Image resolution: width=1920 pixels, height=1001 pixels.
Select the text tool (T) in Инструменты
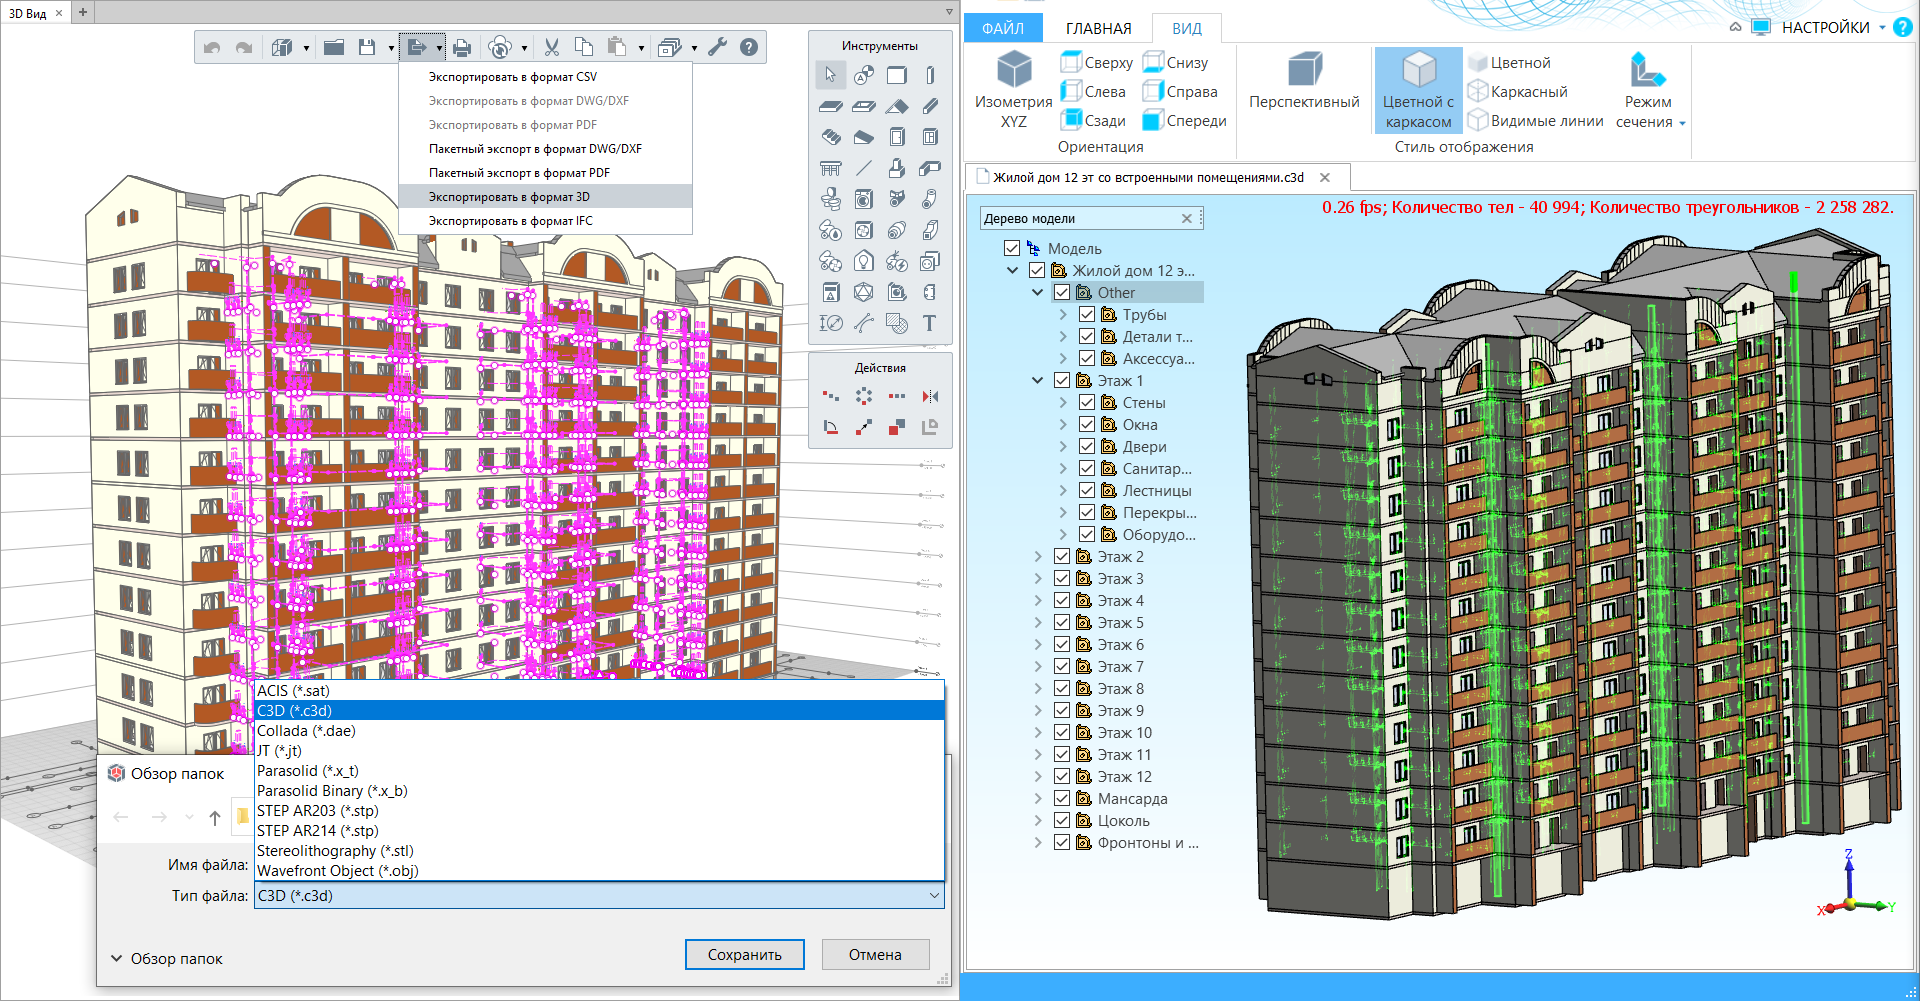tap(929, 323)
